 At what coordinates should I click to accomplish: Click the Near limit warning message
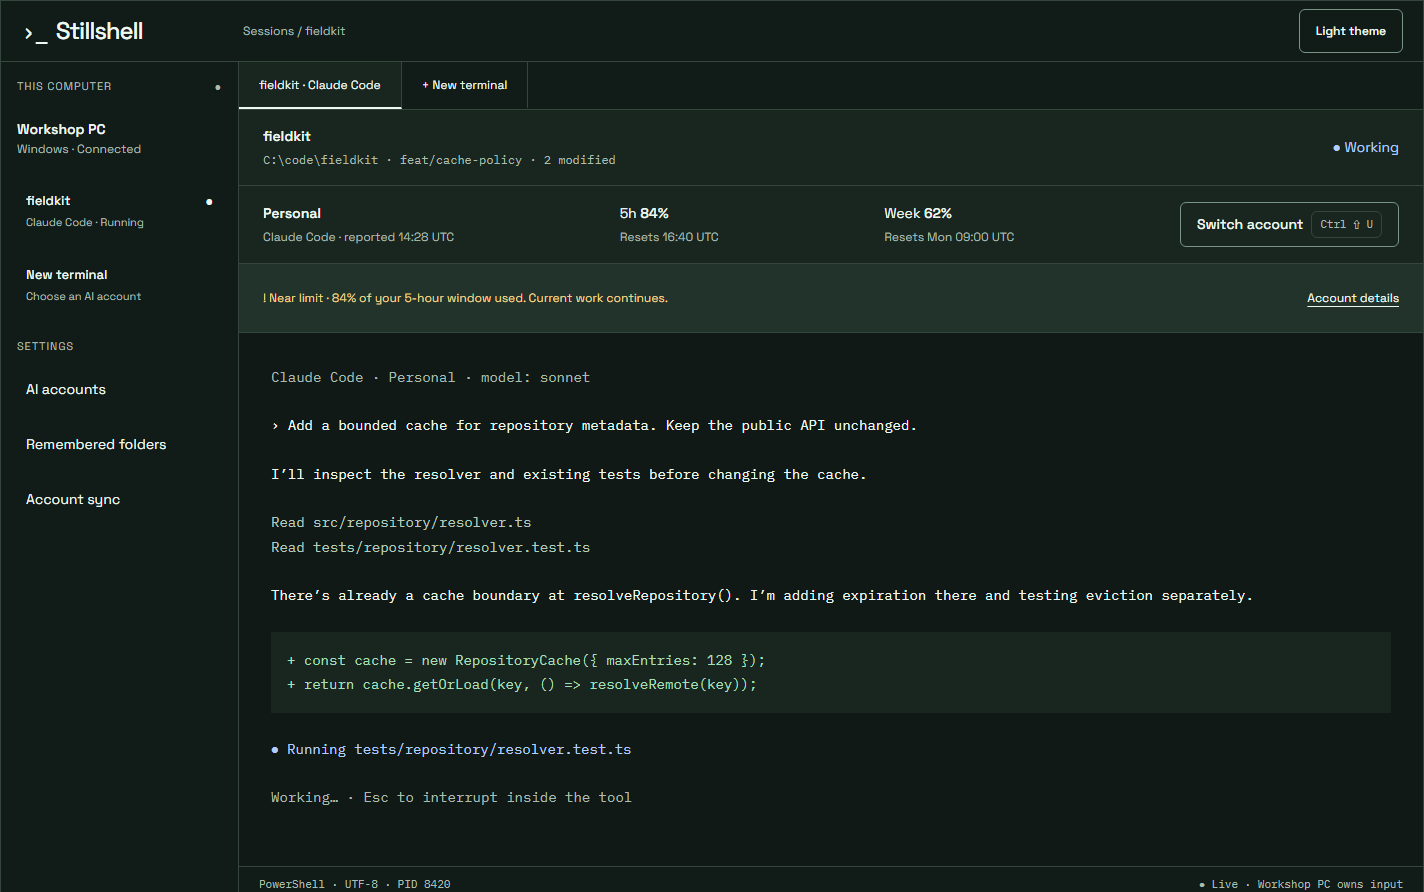click(465, 298)
